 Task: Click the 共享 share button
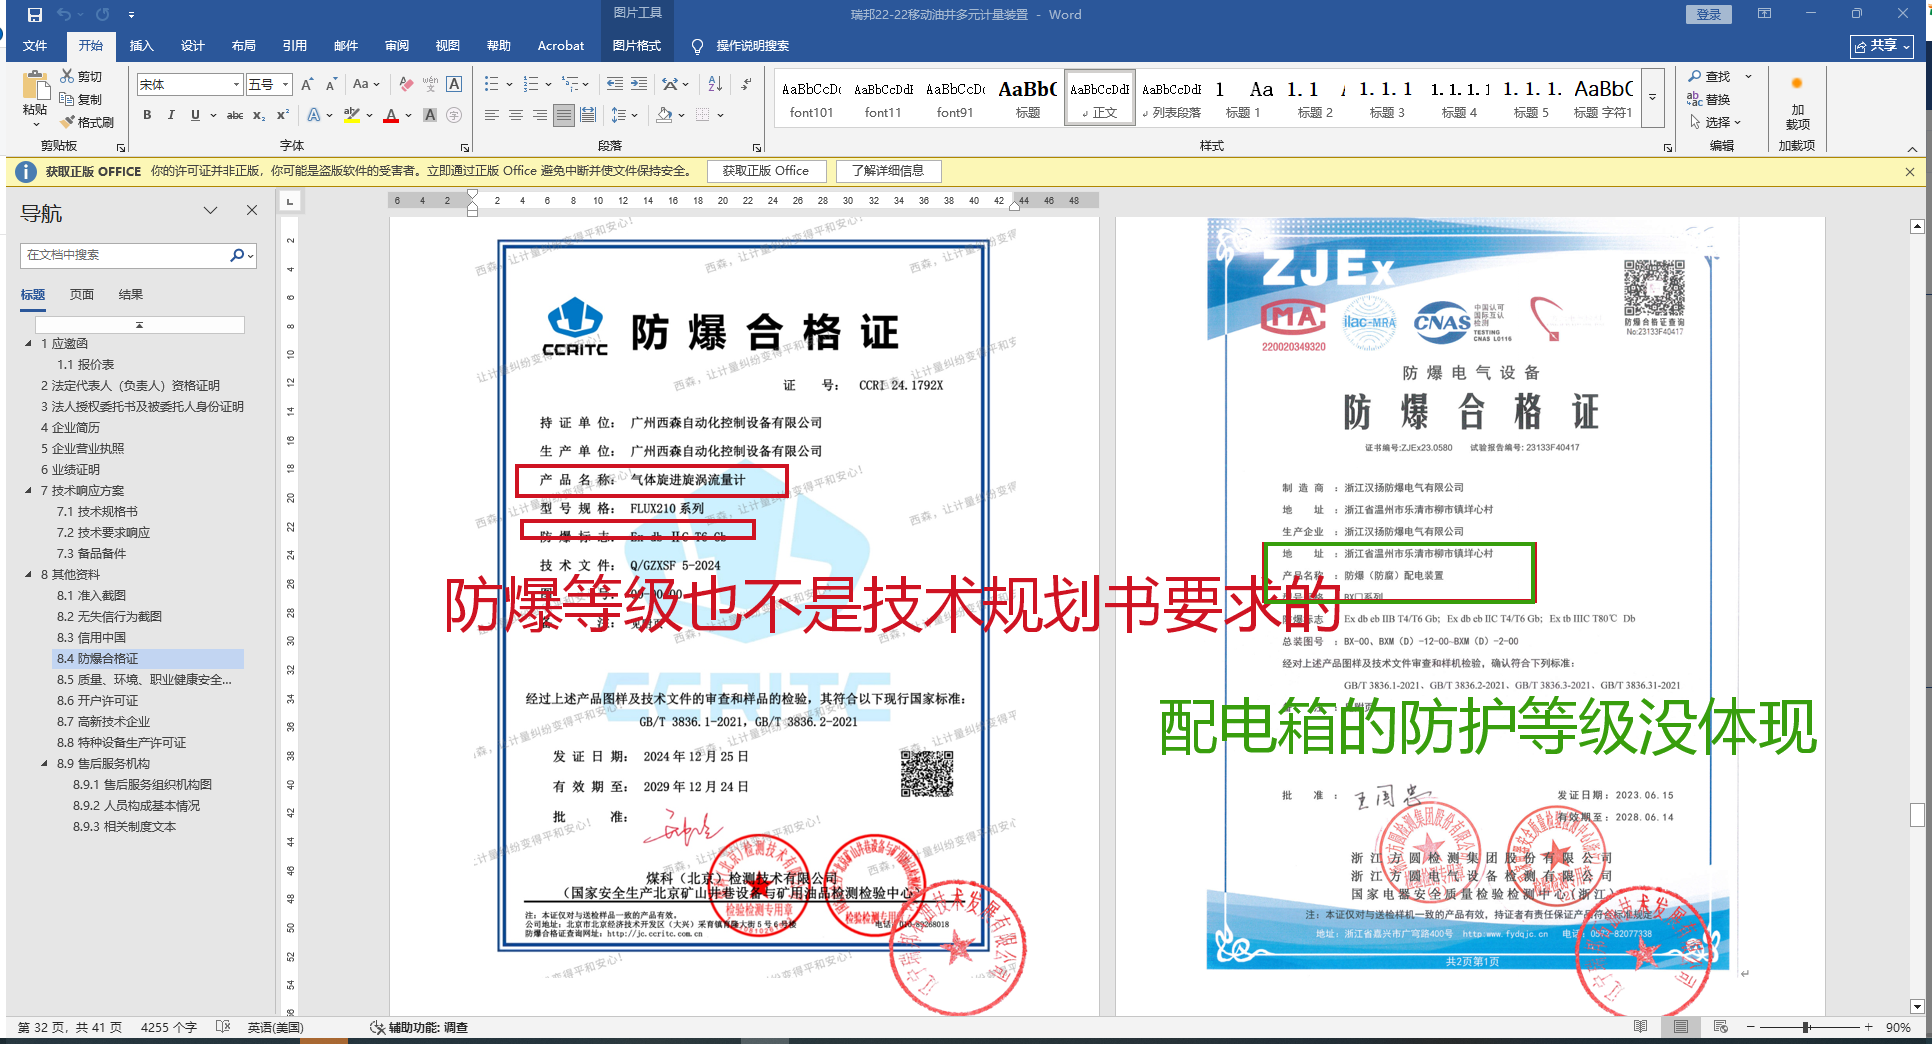click(x=1882, y=46)
